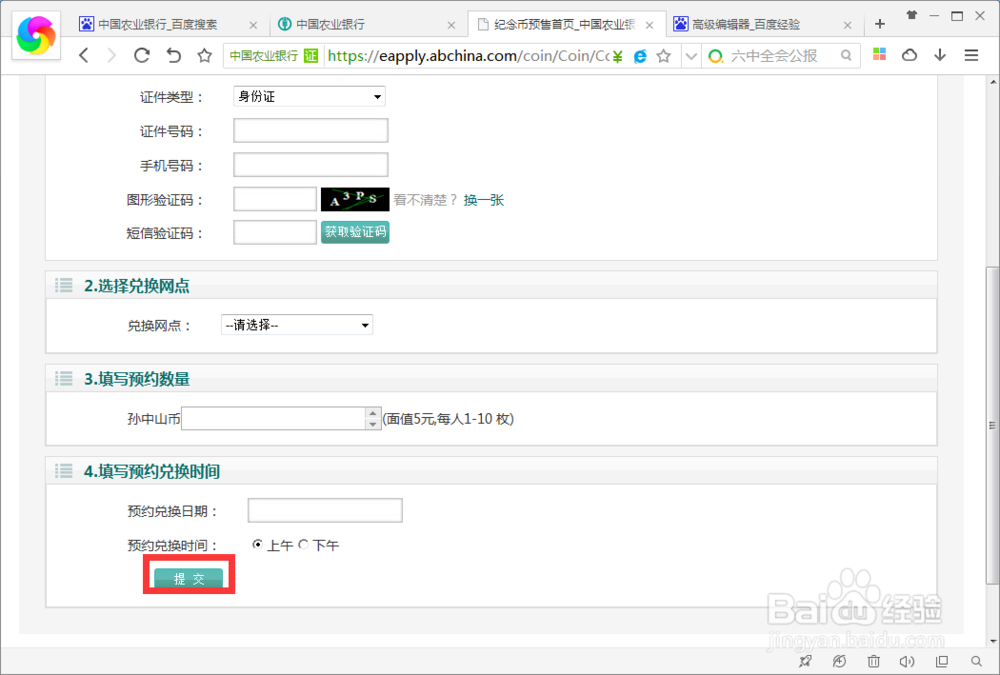Click the 手机号码 input field
The height and width of the screenshot is (675, 1000).
coord(311,165)
